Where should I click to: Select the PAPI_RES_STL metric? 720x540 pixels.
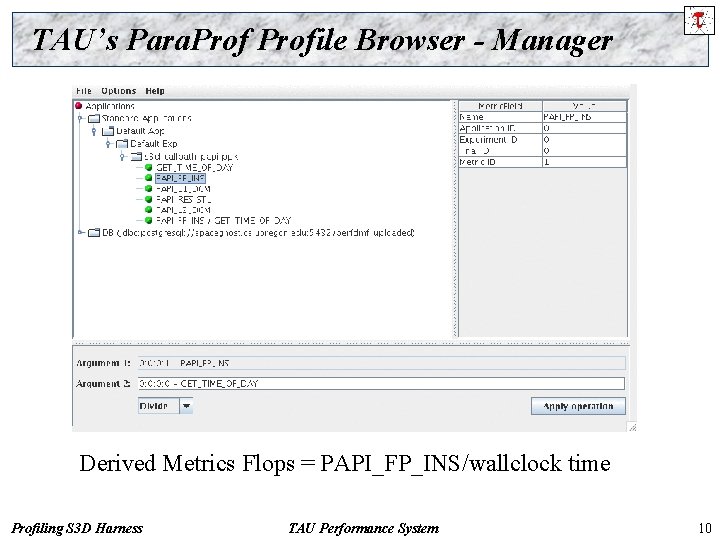click(183, 199)
